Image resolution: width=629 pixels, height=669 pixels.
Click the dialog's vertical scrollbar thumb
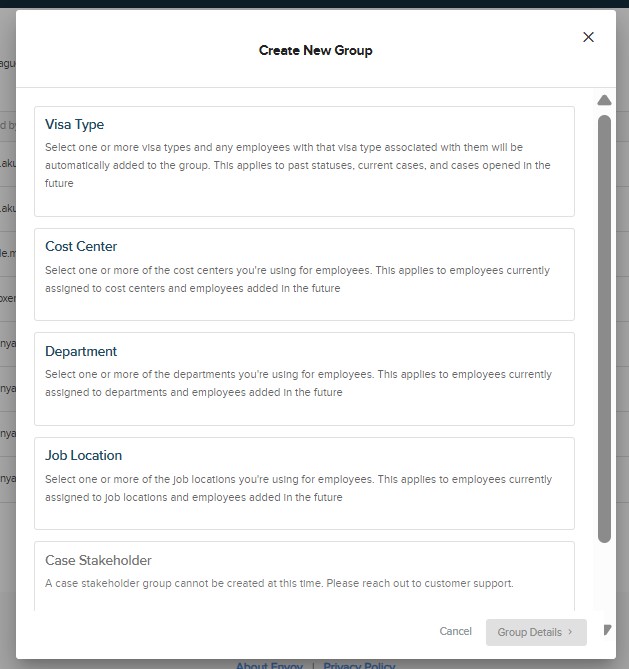point(604,328)
